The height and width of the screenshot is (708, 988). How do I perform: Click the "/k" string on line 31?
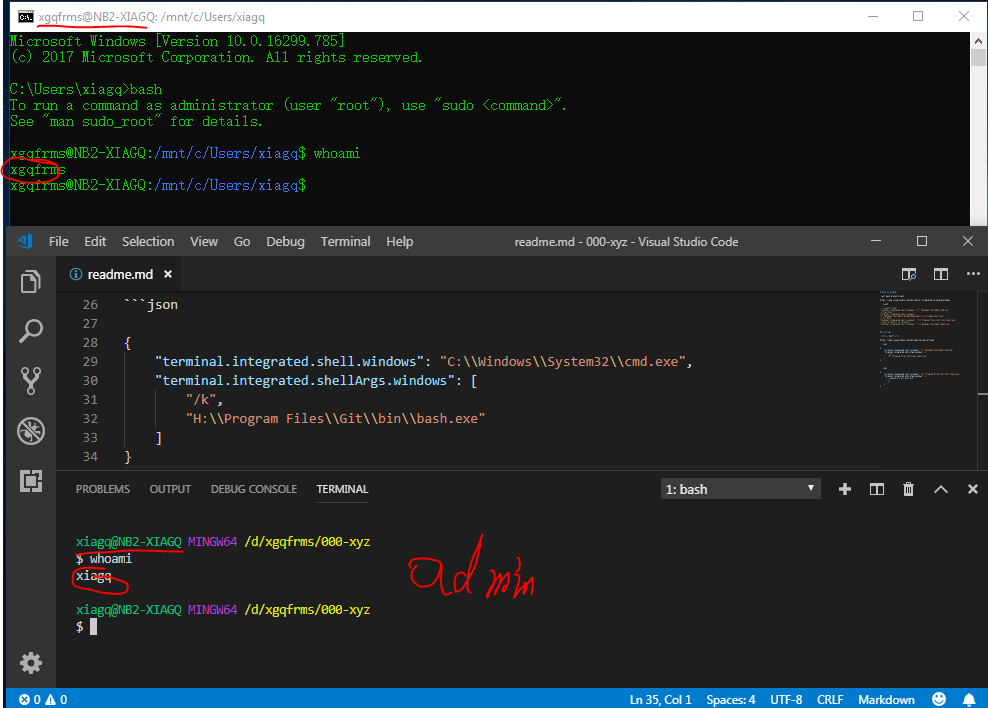coord(201,399)
